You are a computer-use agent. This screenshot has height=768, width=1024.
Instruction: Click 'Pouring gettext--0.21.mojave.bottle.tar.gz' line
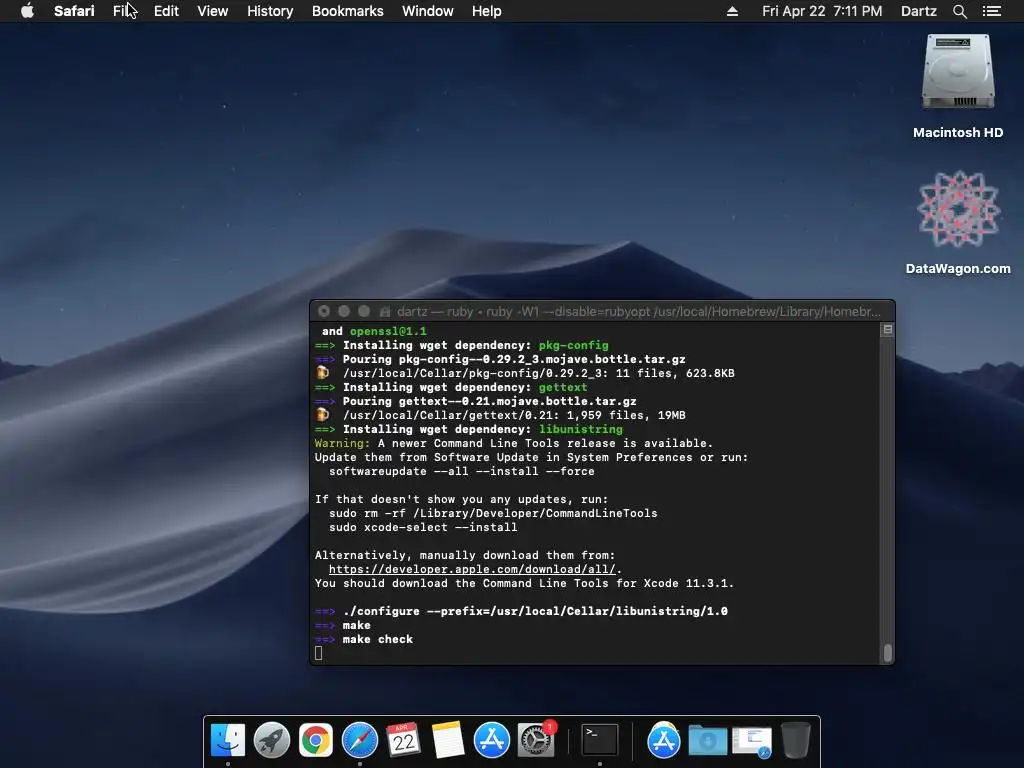click(489, 401)
